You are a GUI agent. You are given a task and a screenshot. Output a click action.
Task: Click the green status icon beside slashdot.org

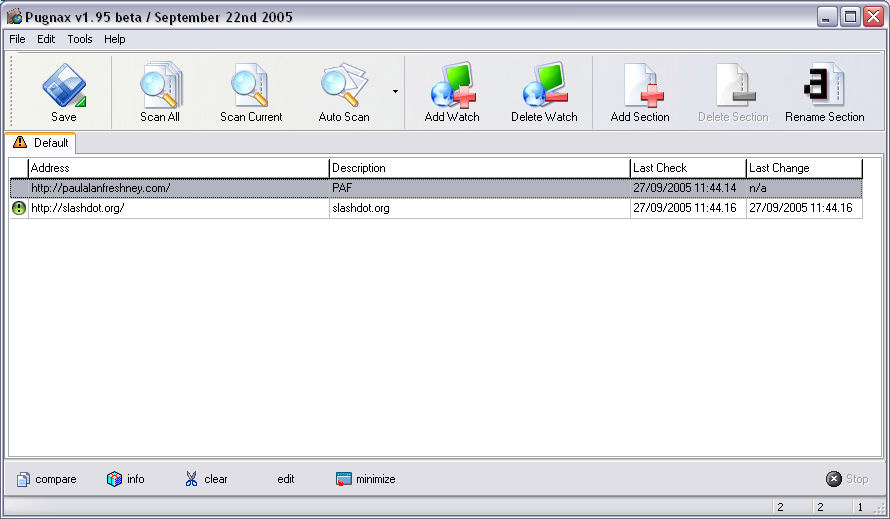point(19,208)
